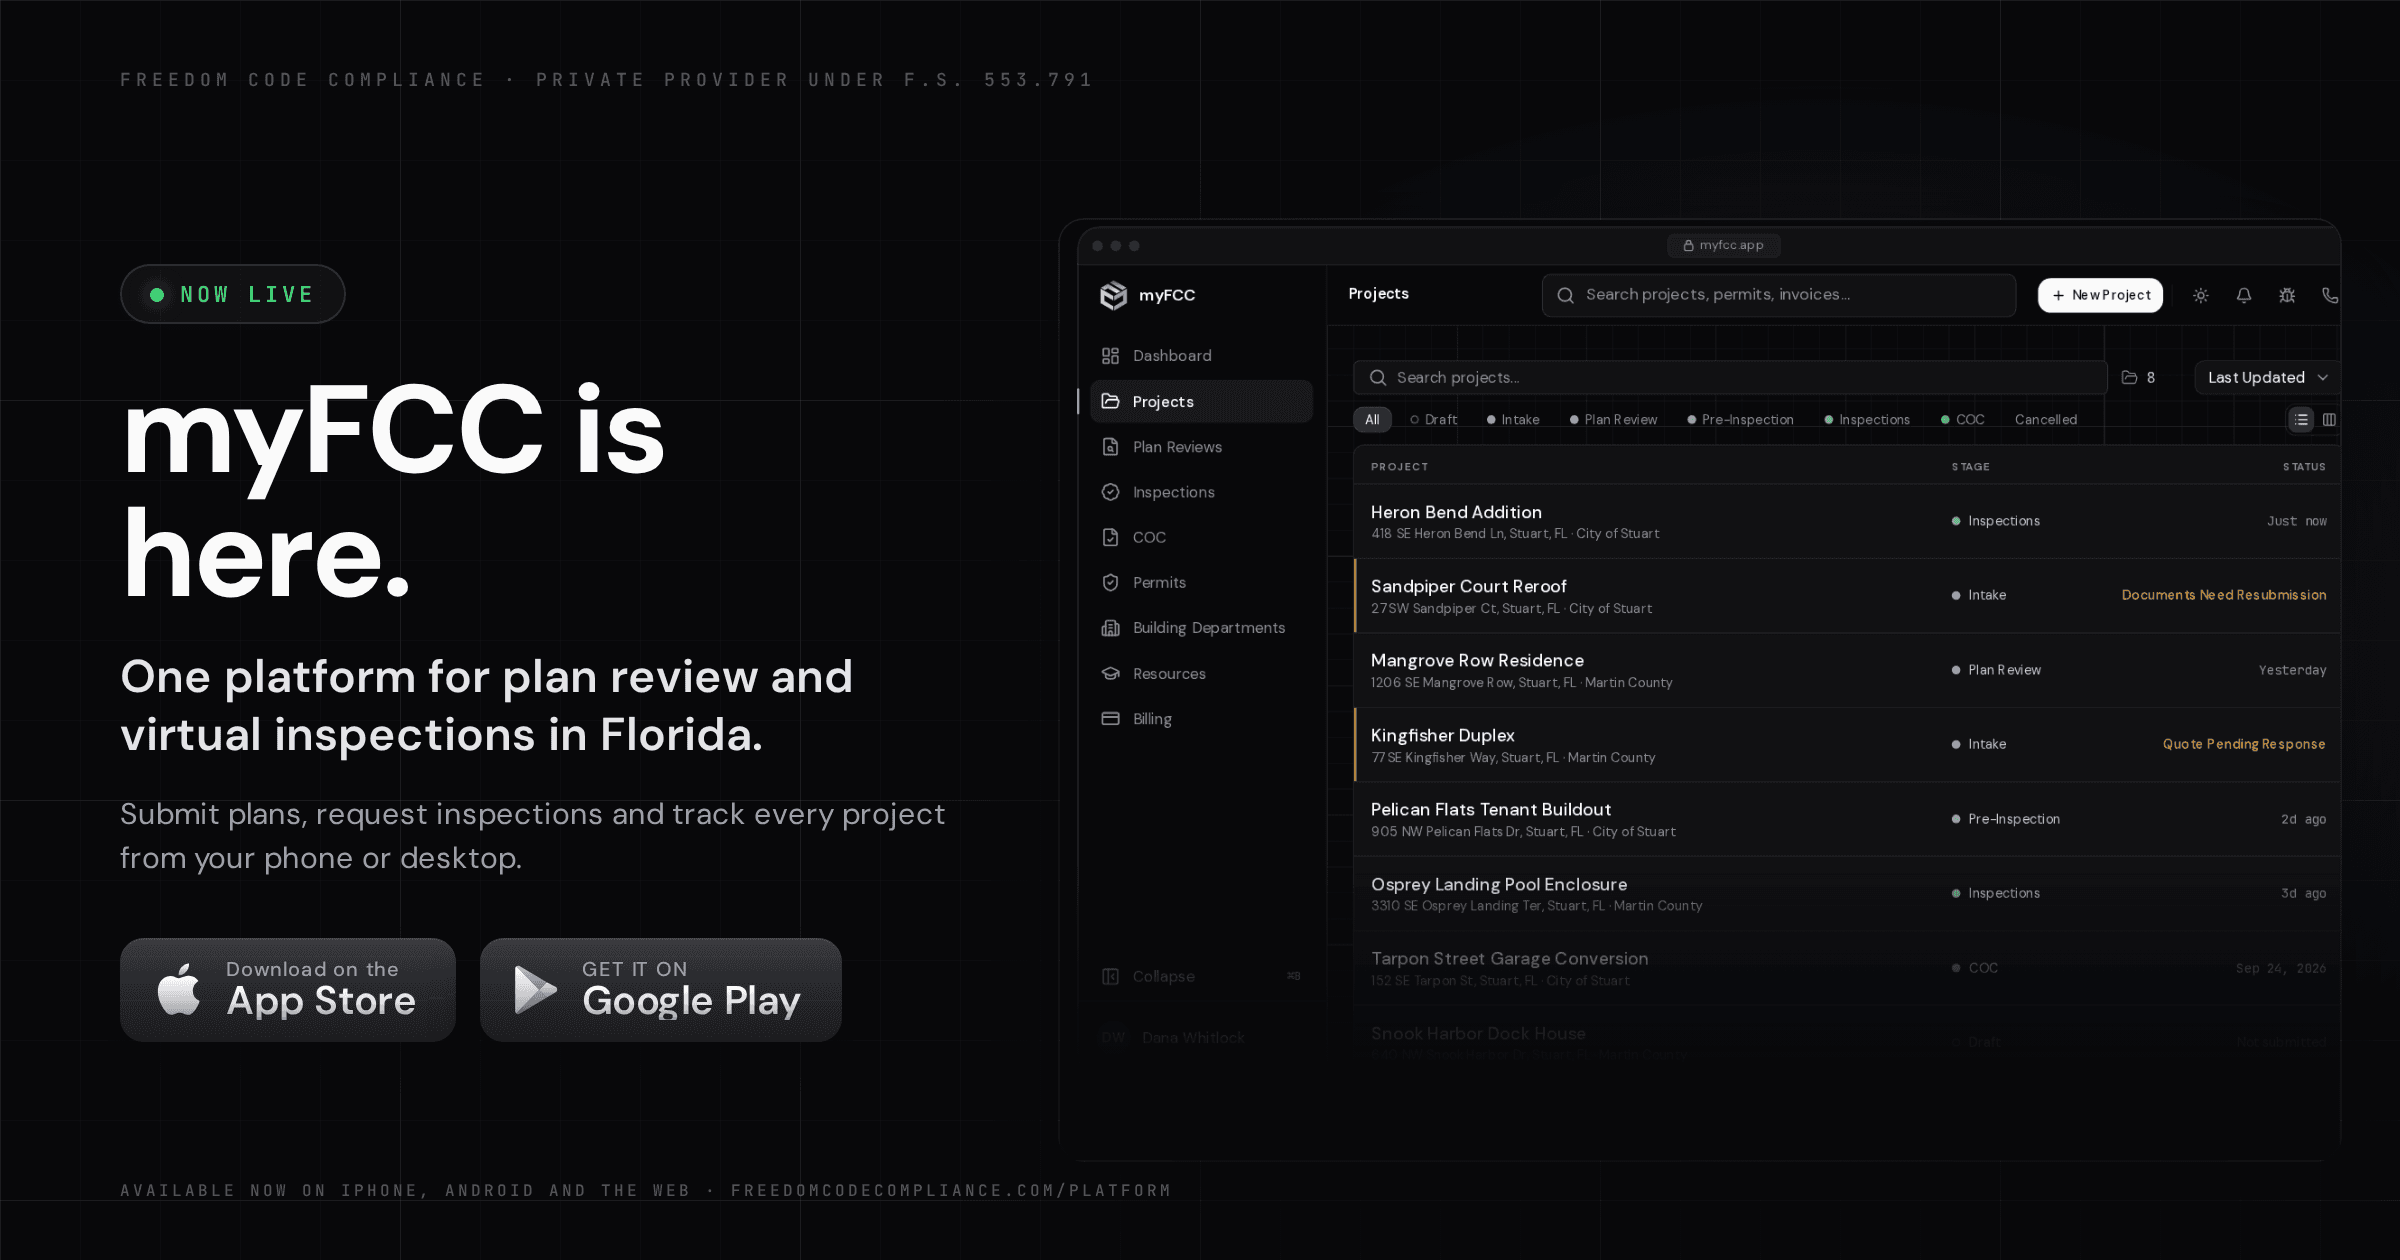Click the Billing card icon
The width and height of the screenshot is (2400, 1260).
click(x=1110, y=718)
